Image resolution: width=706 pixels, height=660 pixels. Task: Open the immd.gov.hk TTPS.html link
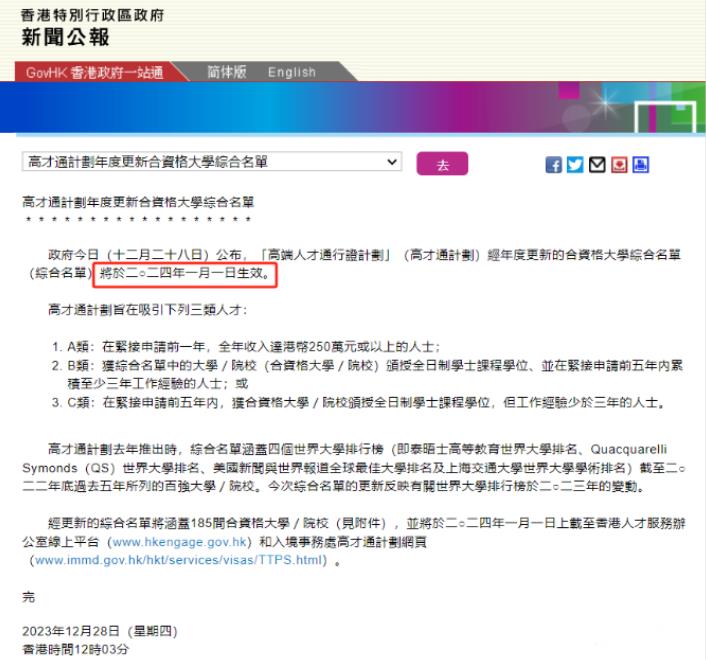click(178, 560)
